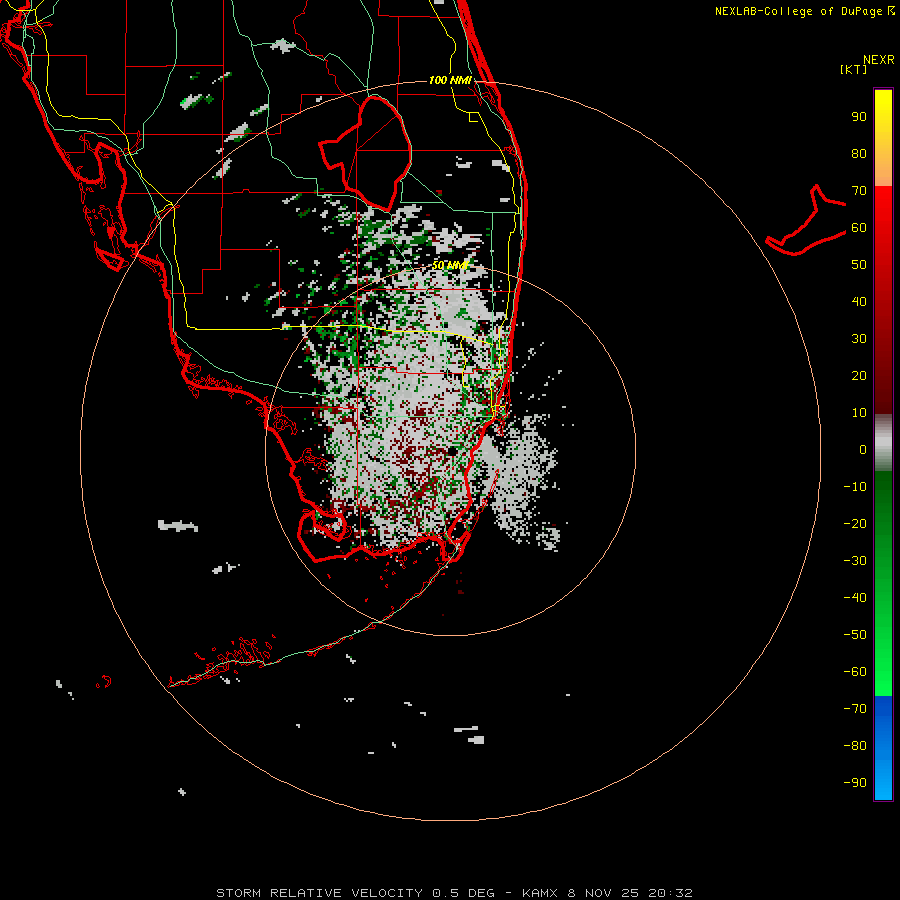Click the -10 value on velocity scale
This screenshot has width=900, height=900.
tap(855, 487)
